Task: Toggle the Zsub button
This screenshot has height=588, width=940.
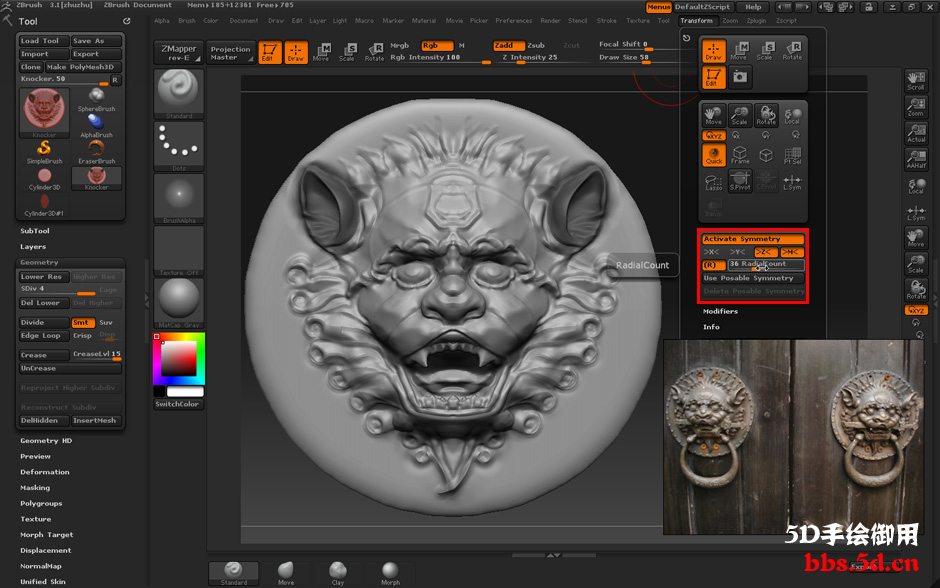Action: tap(536, 46)
